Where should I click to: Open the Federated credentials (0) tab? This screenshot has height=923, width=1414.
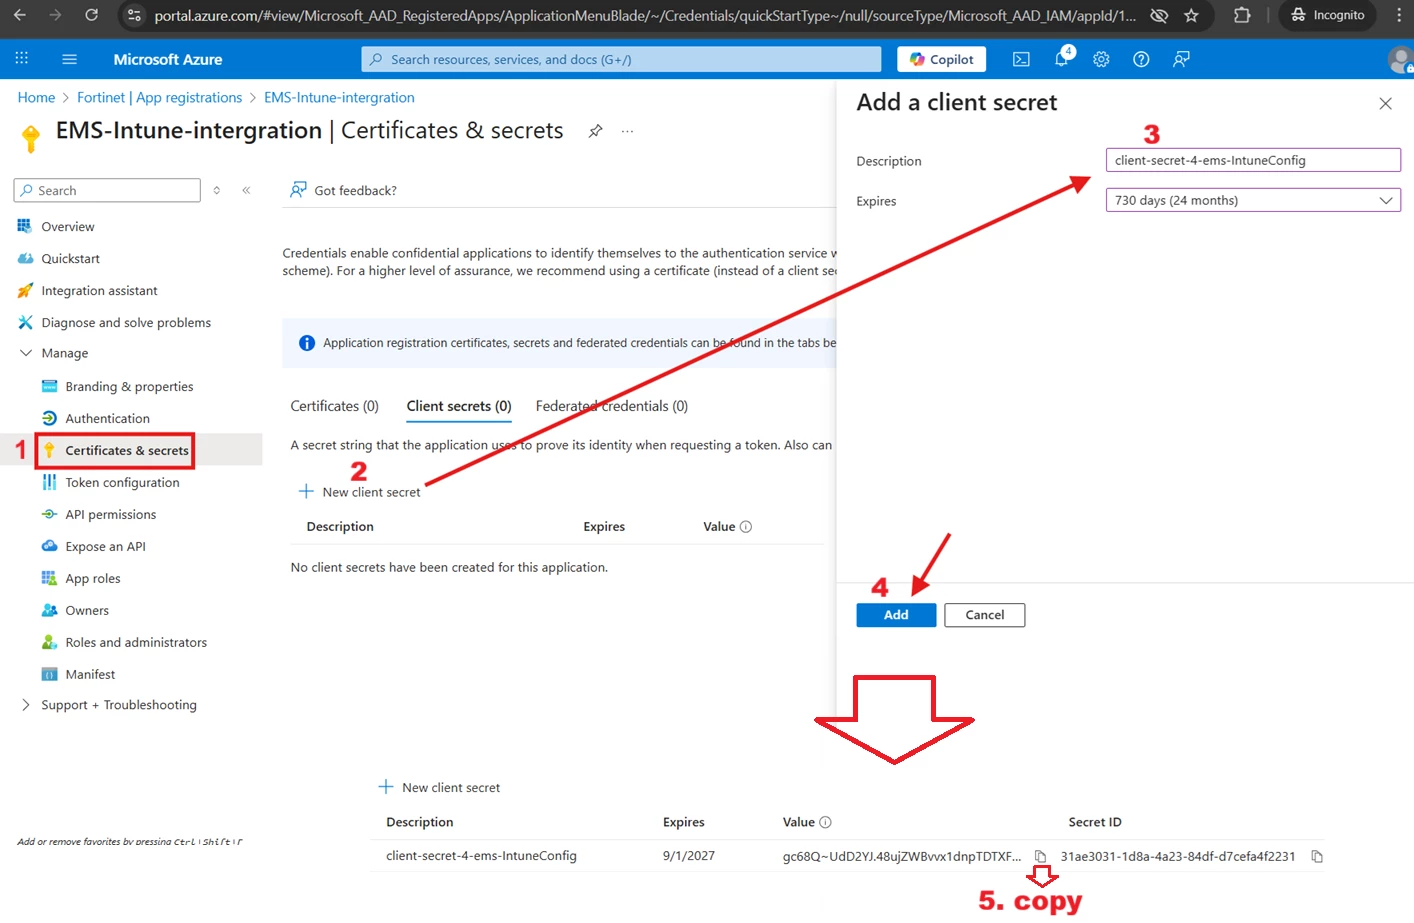[612, 406]
